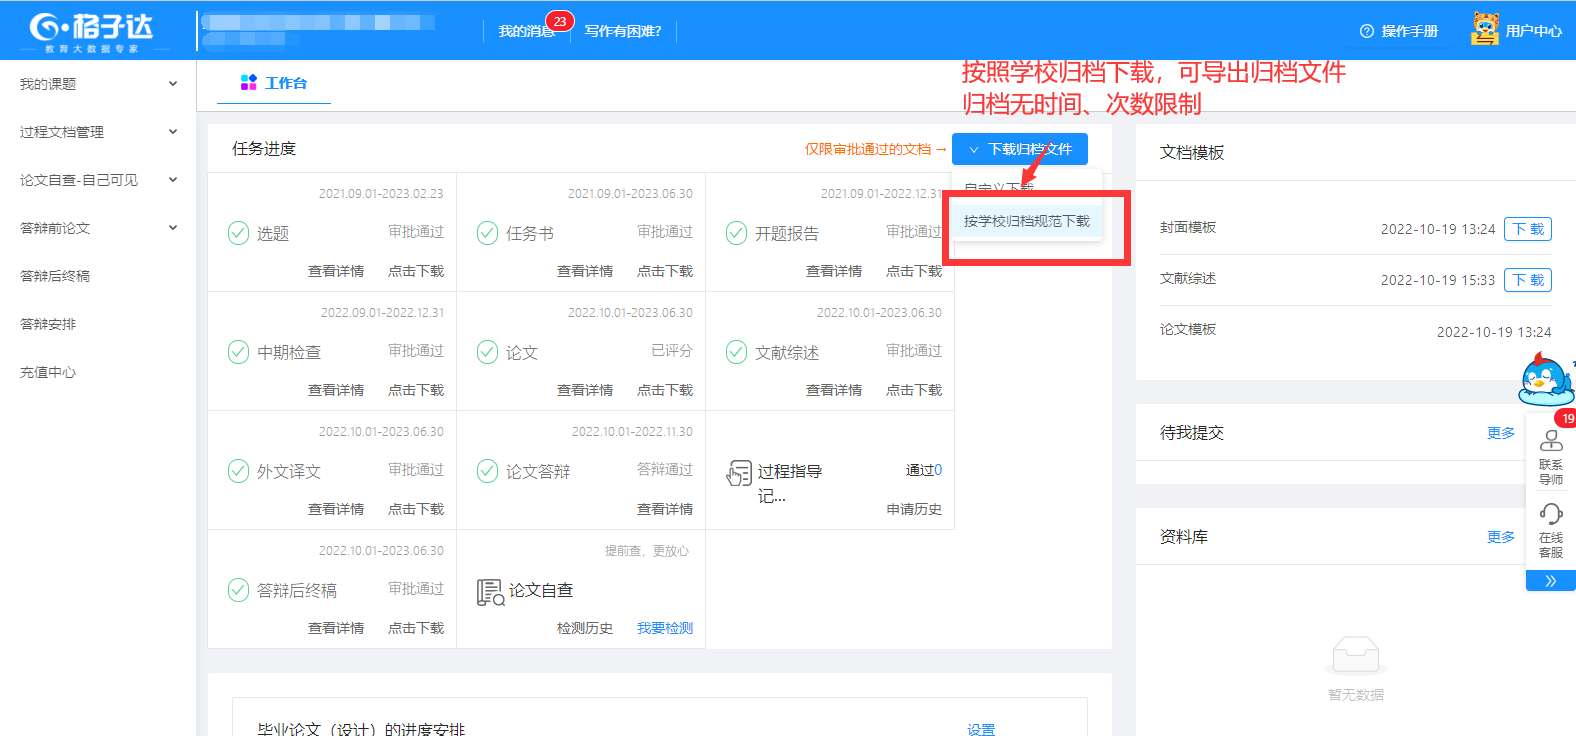Switch to the 工作台 tab
Viewport: 1576px width, 736px height.
point(274,83)
